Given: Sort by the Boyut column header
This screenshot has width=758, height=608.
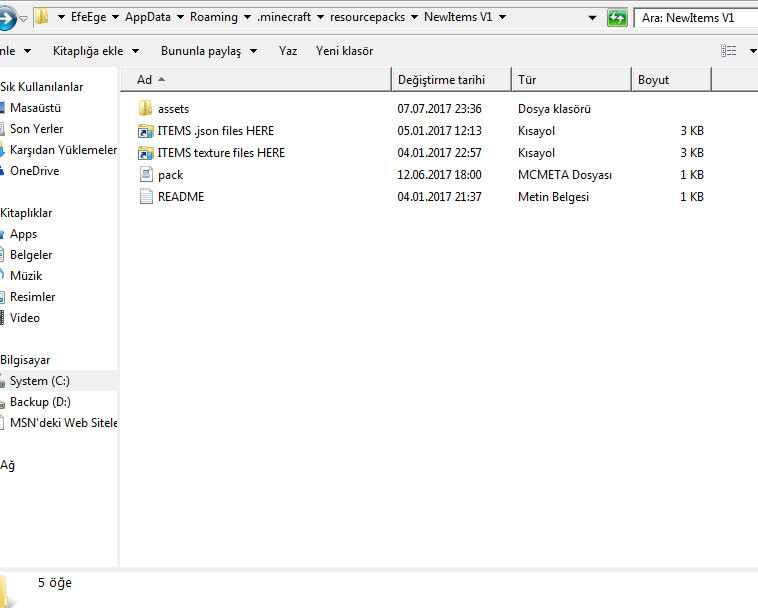Looking at the screenshot, I should tap(671, 80).
